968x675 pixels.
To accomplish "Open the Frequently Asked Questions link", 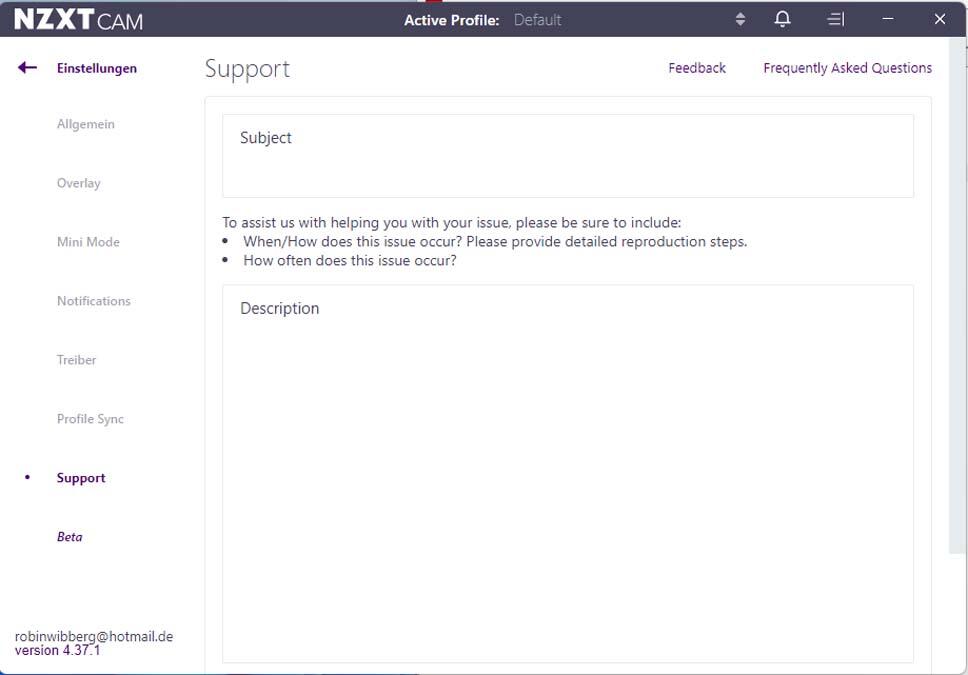I will [847, 68].
